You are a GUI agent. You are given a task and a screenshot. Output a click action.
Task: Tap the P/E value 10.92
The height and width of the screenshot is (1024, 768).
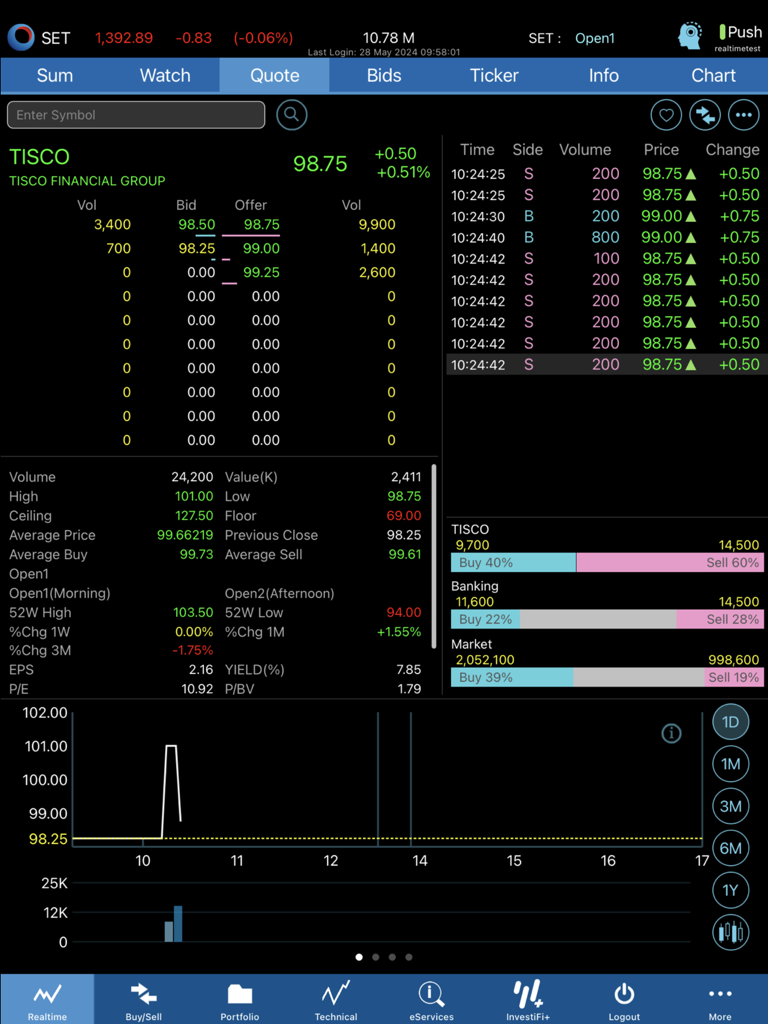pyautogui.click(x=197, y=689)
